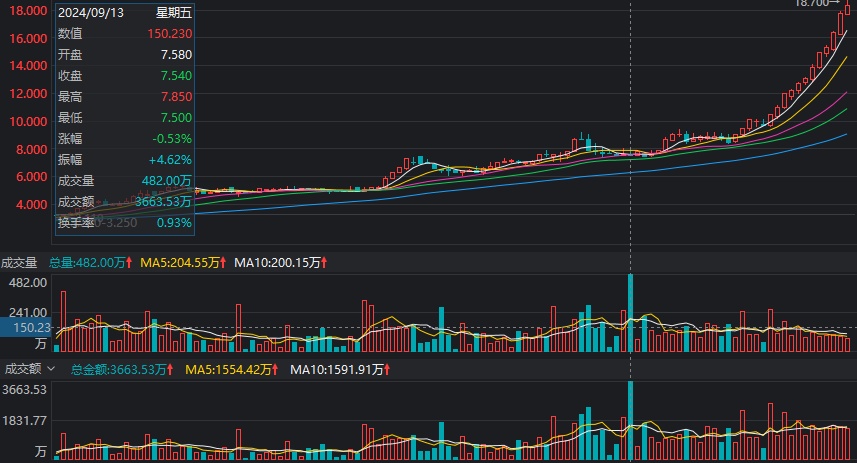Click the tallest volume bar in 成交量 panel
Screen dimensions: 857x463
click(x=630, y=312)
